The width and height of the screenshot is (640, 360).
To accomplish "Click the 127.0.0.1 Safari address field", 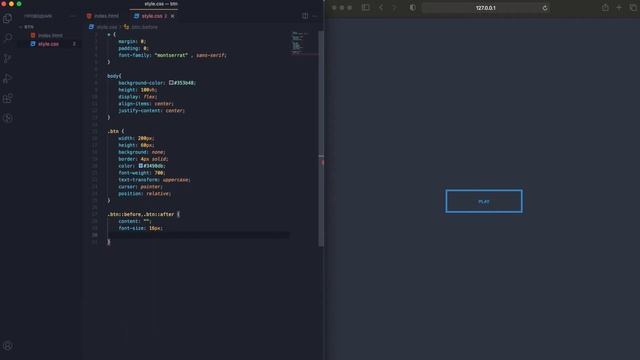I will pyautogui.click(x=485, y=8).
